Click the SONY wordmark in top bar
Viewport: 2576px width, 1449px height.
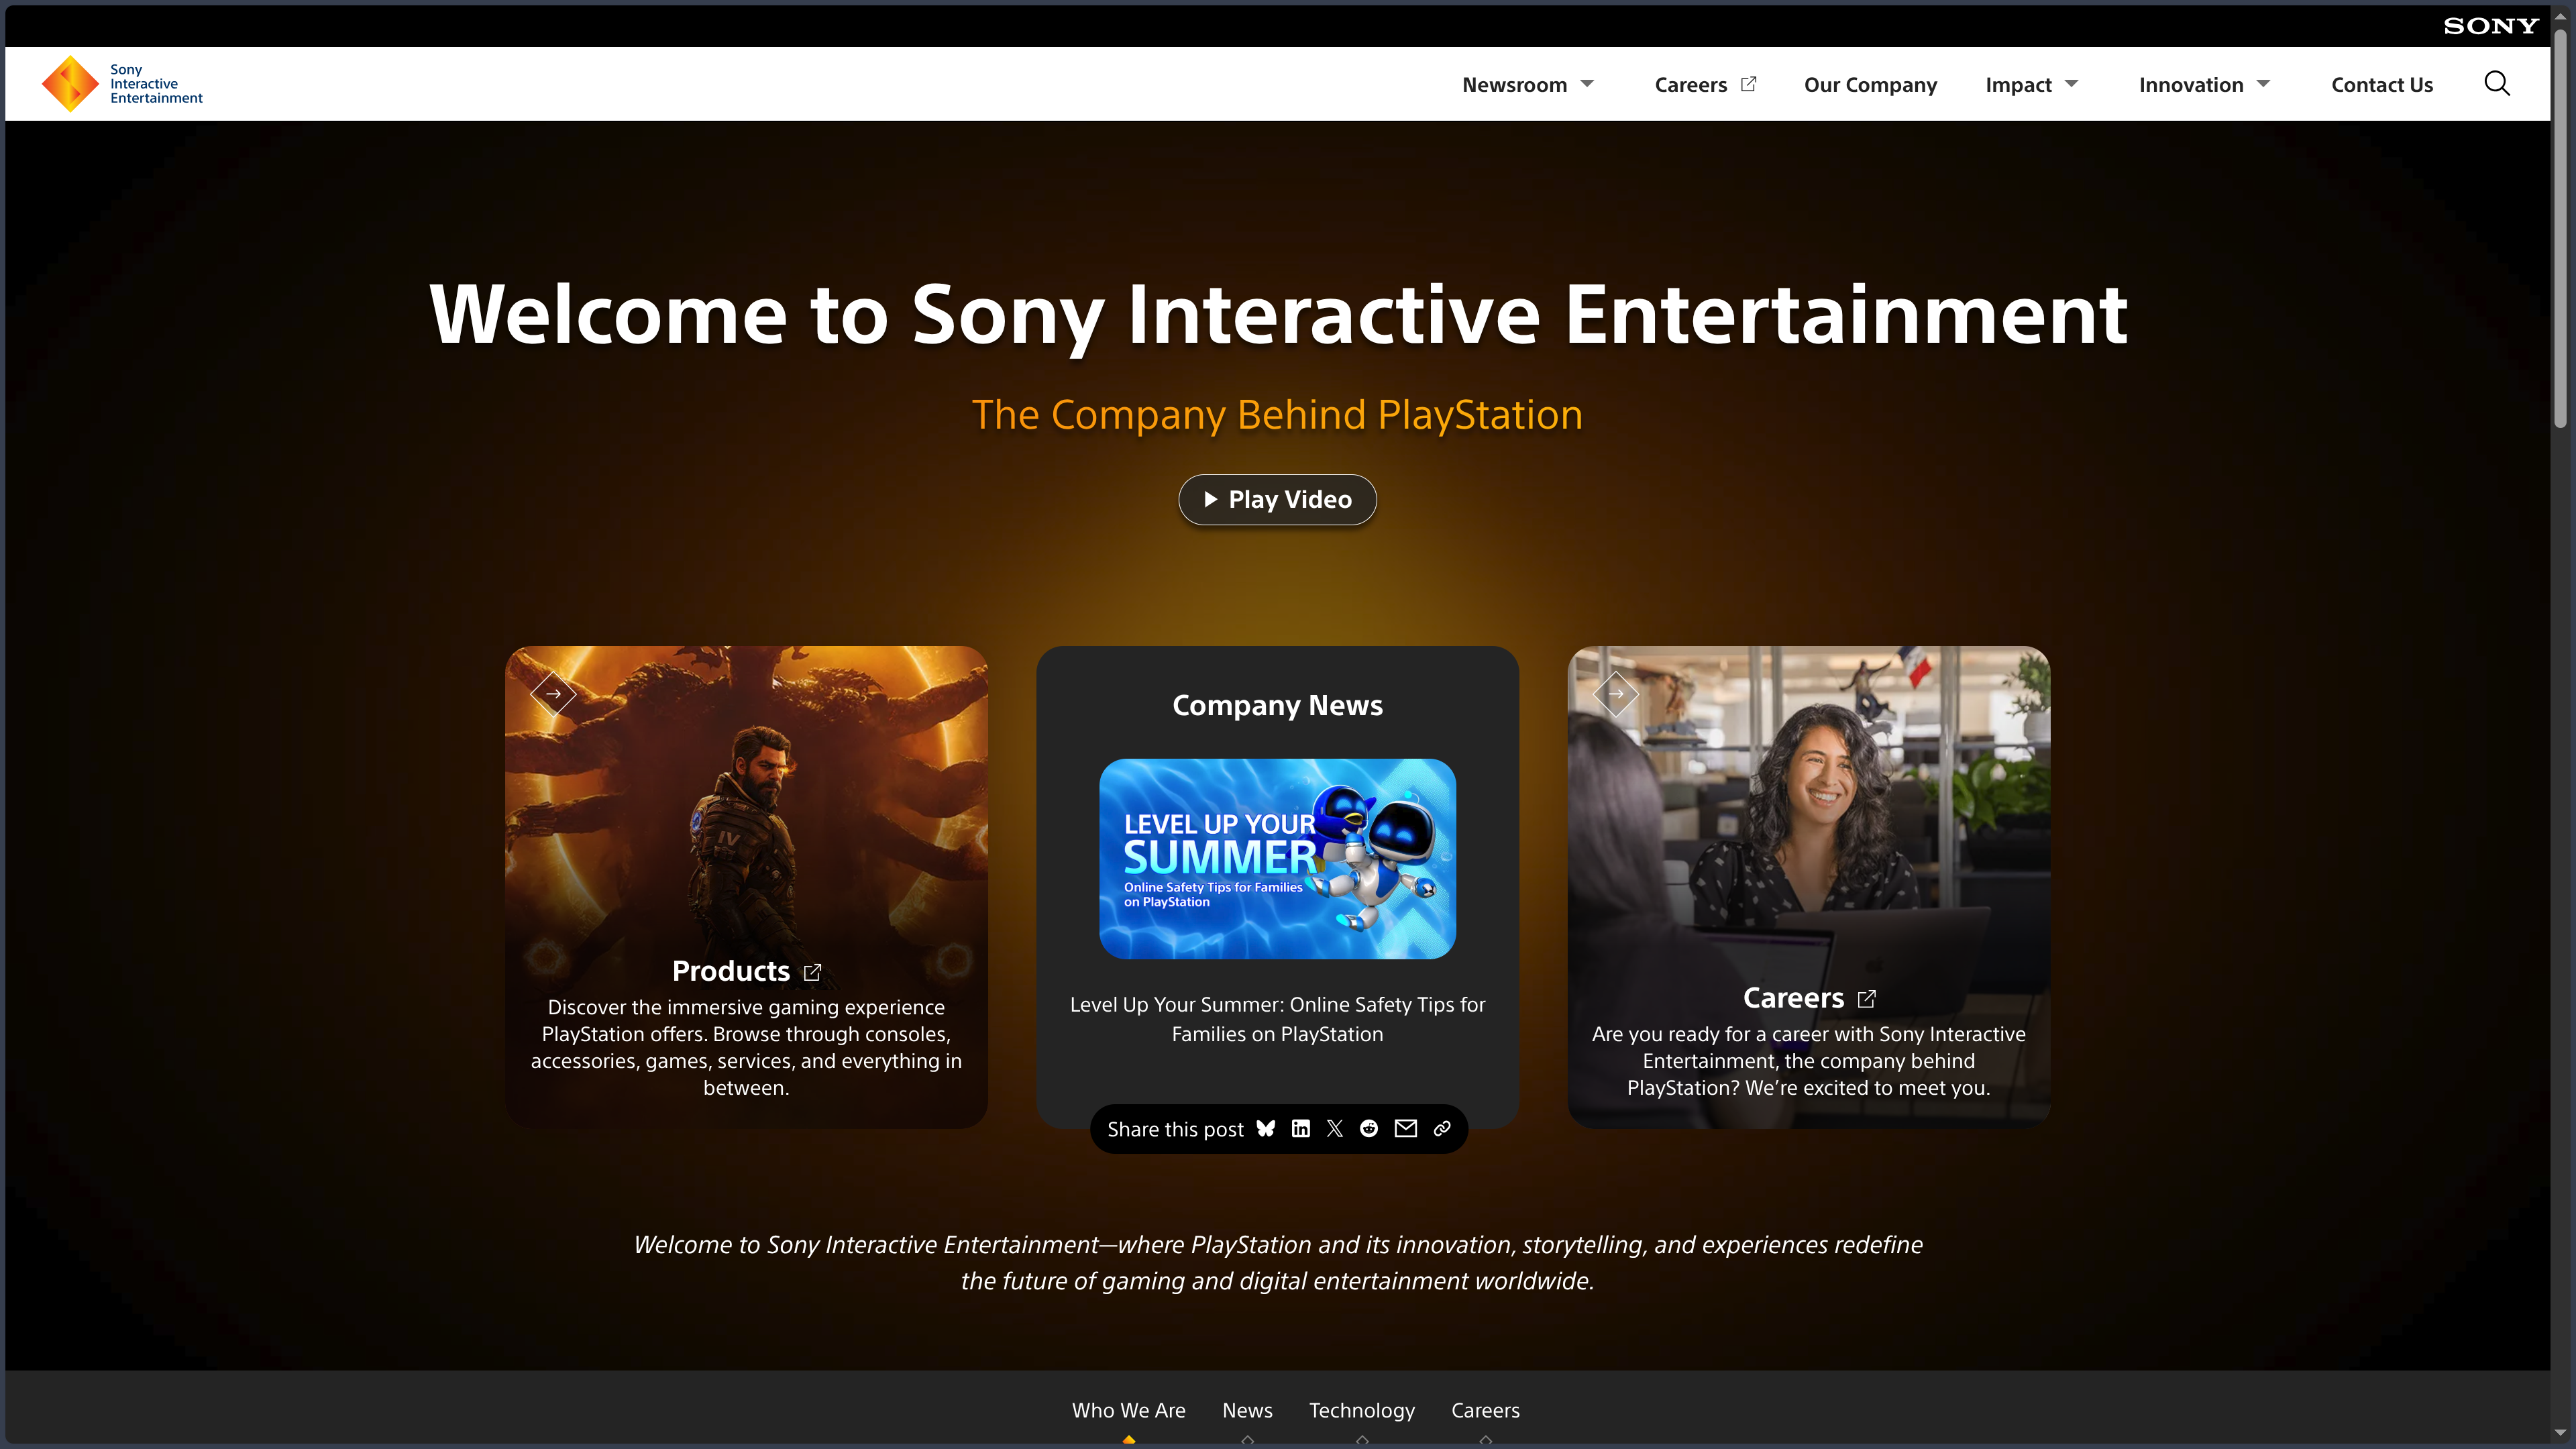click(x=2491, y=26)
